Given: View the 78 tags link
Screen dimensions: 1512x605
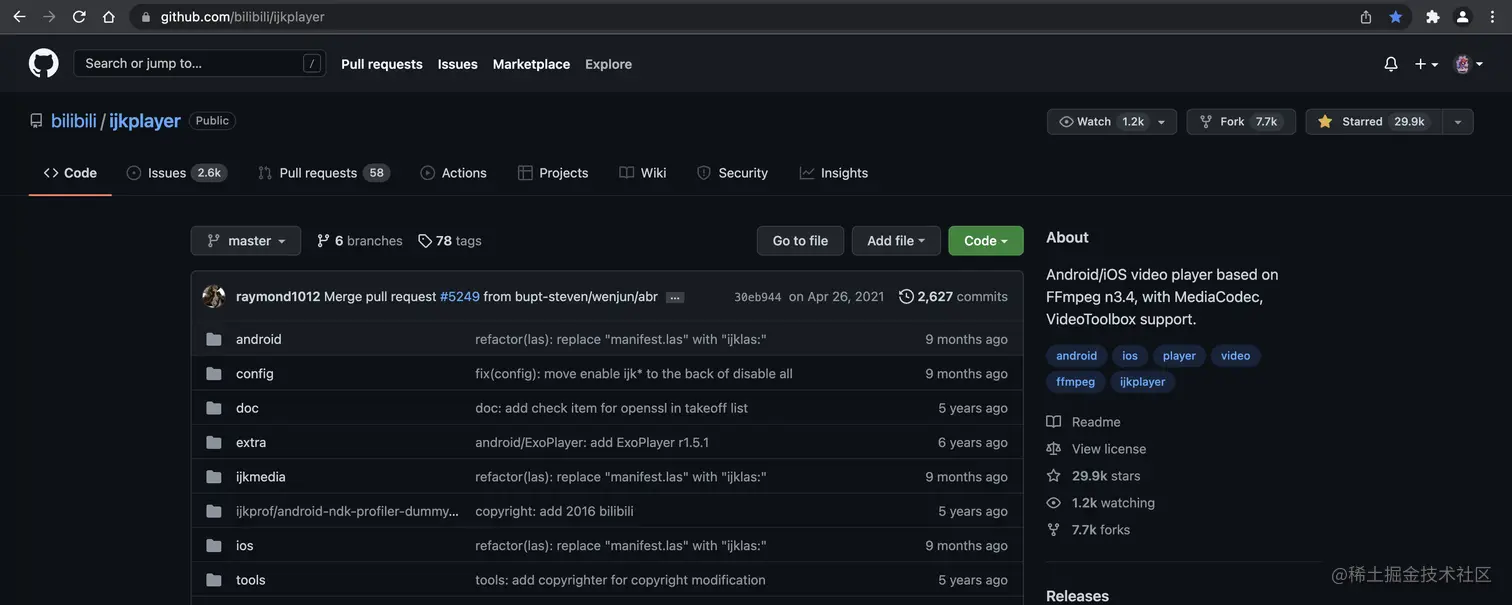Looking at the screenshot, I should click(x=450, y=241).
